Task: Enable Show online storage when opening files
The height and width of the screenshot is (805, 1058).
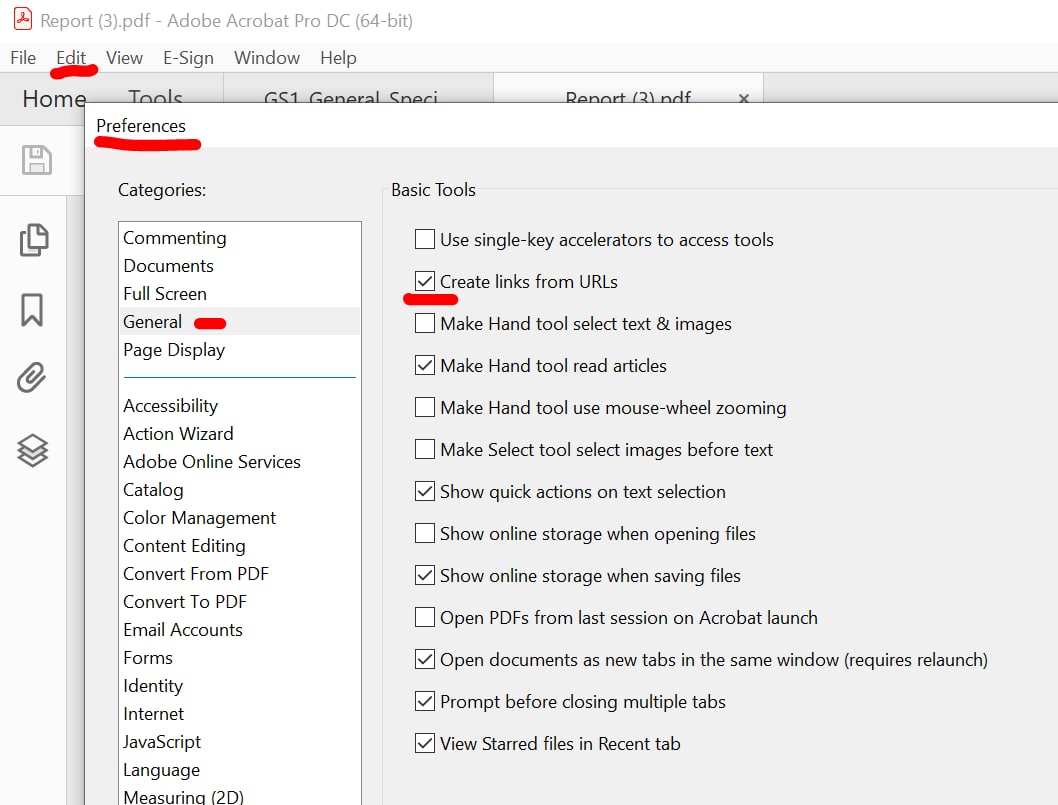Action: (x=424, y=533)
